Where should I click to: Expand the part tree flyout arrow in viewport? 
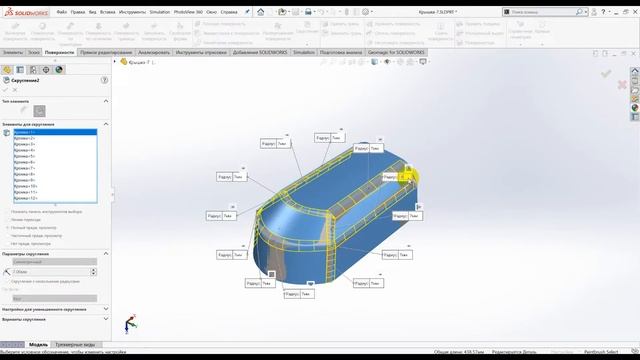[115, 62]
